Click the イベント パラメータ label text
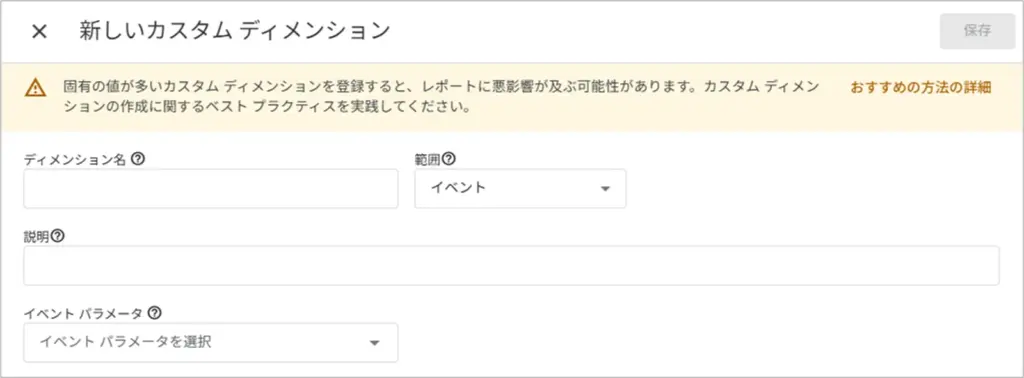The height and width of the screenshot is (378, 1024). point(84,313)
